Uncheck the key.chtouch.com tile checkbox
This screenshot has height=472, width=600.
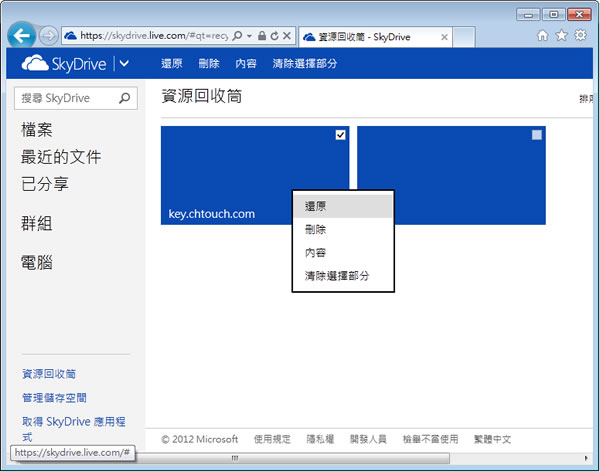tap(340, 135)
